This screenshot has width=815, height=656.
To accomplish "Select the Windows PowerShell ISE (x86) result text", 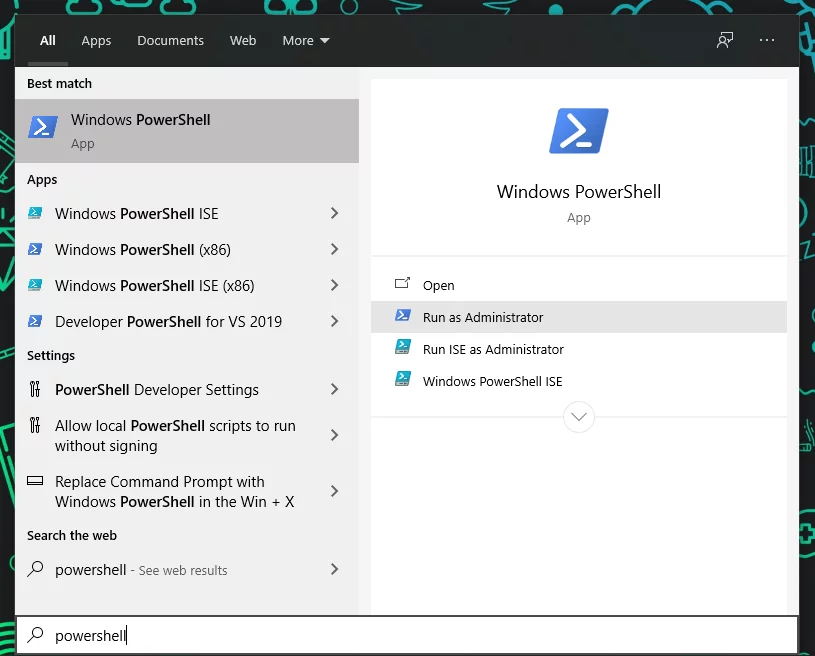I will (154, 285).
